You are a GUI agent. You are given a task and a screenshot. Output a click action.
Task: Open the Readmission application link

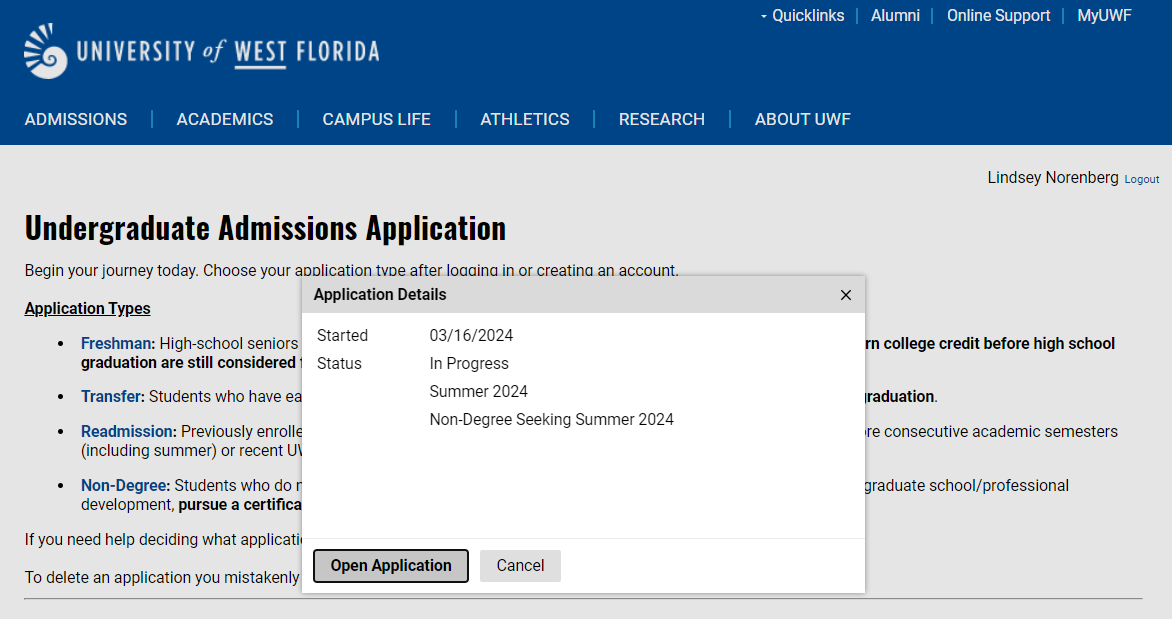[x=129, y=432]
